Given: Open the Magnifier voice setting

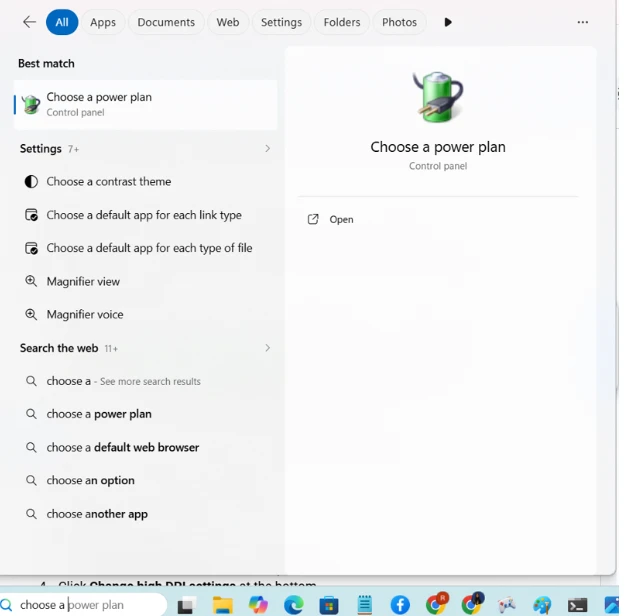Looking at the screenshot, I should (145, 315).
